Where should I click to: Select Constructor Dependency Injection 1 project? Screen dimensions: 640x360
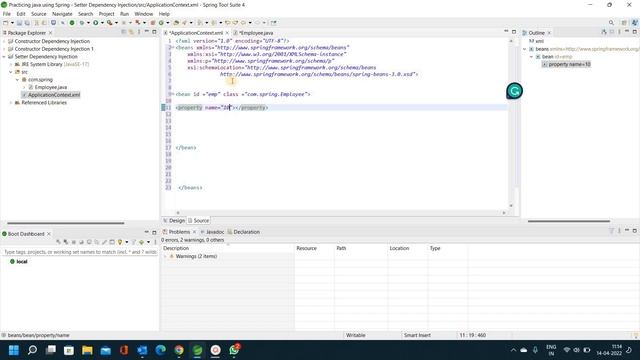coord(54,49)
